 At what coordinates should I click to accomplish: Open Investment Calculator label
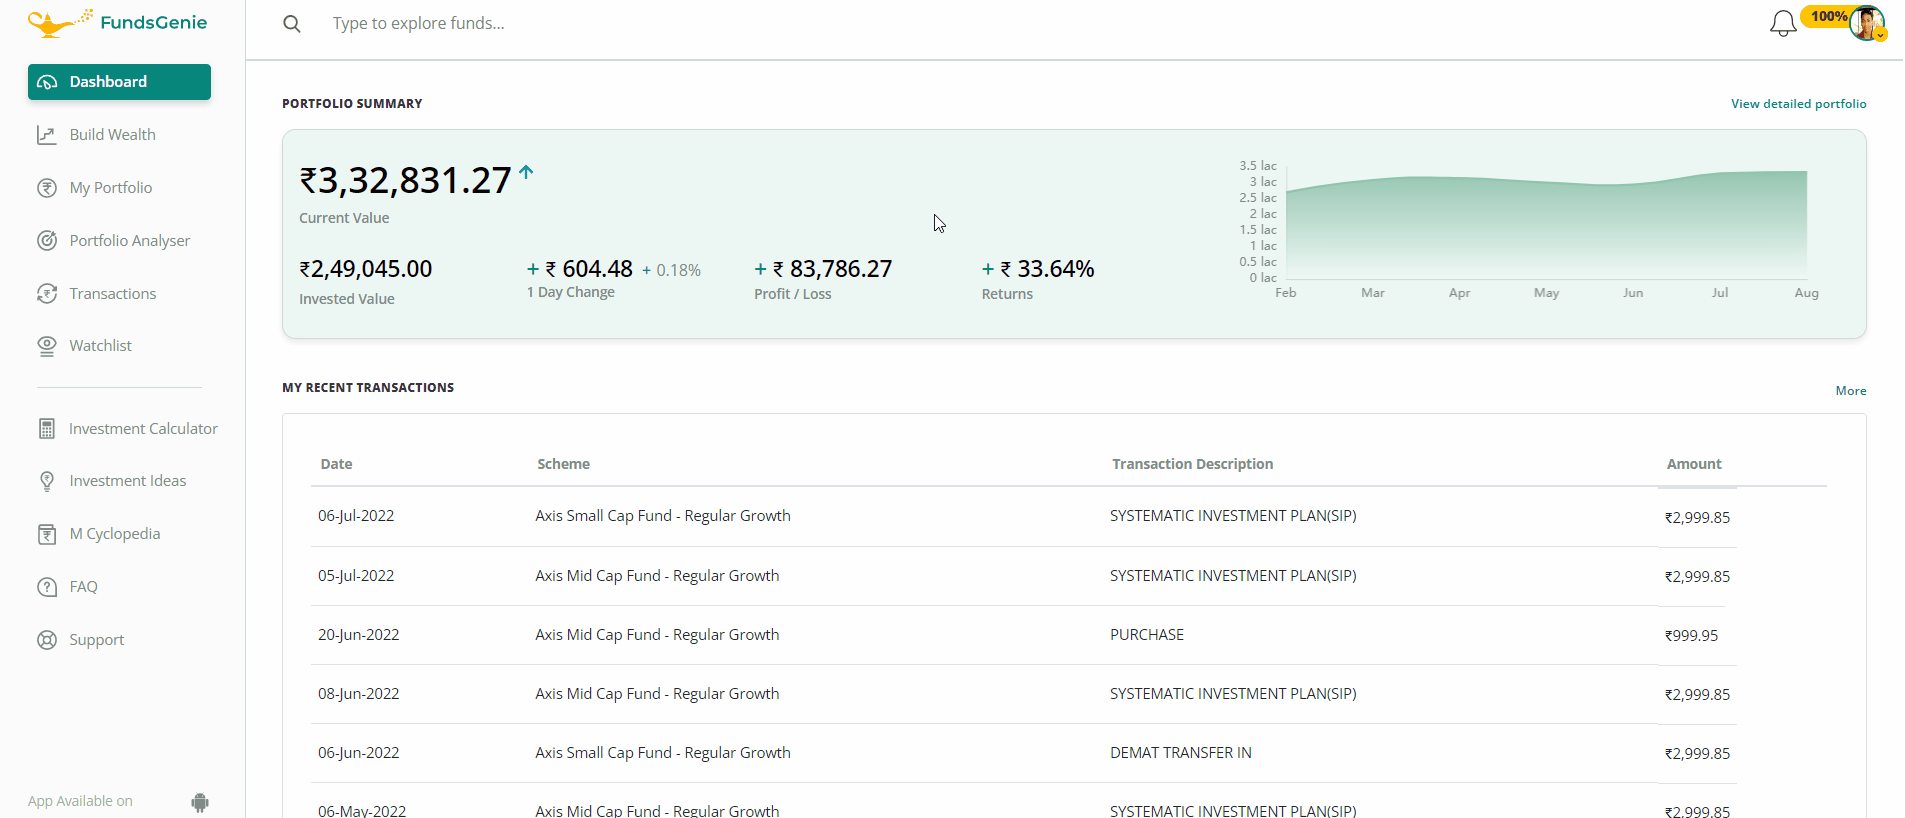143,429
